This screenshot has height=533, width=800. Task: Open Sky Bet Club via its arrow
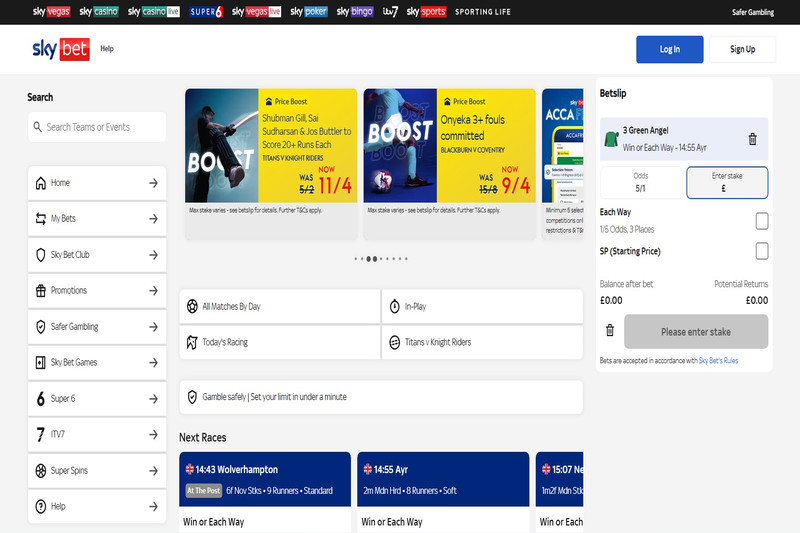pos(153,255)
